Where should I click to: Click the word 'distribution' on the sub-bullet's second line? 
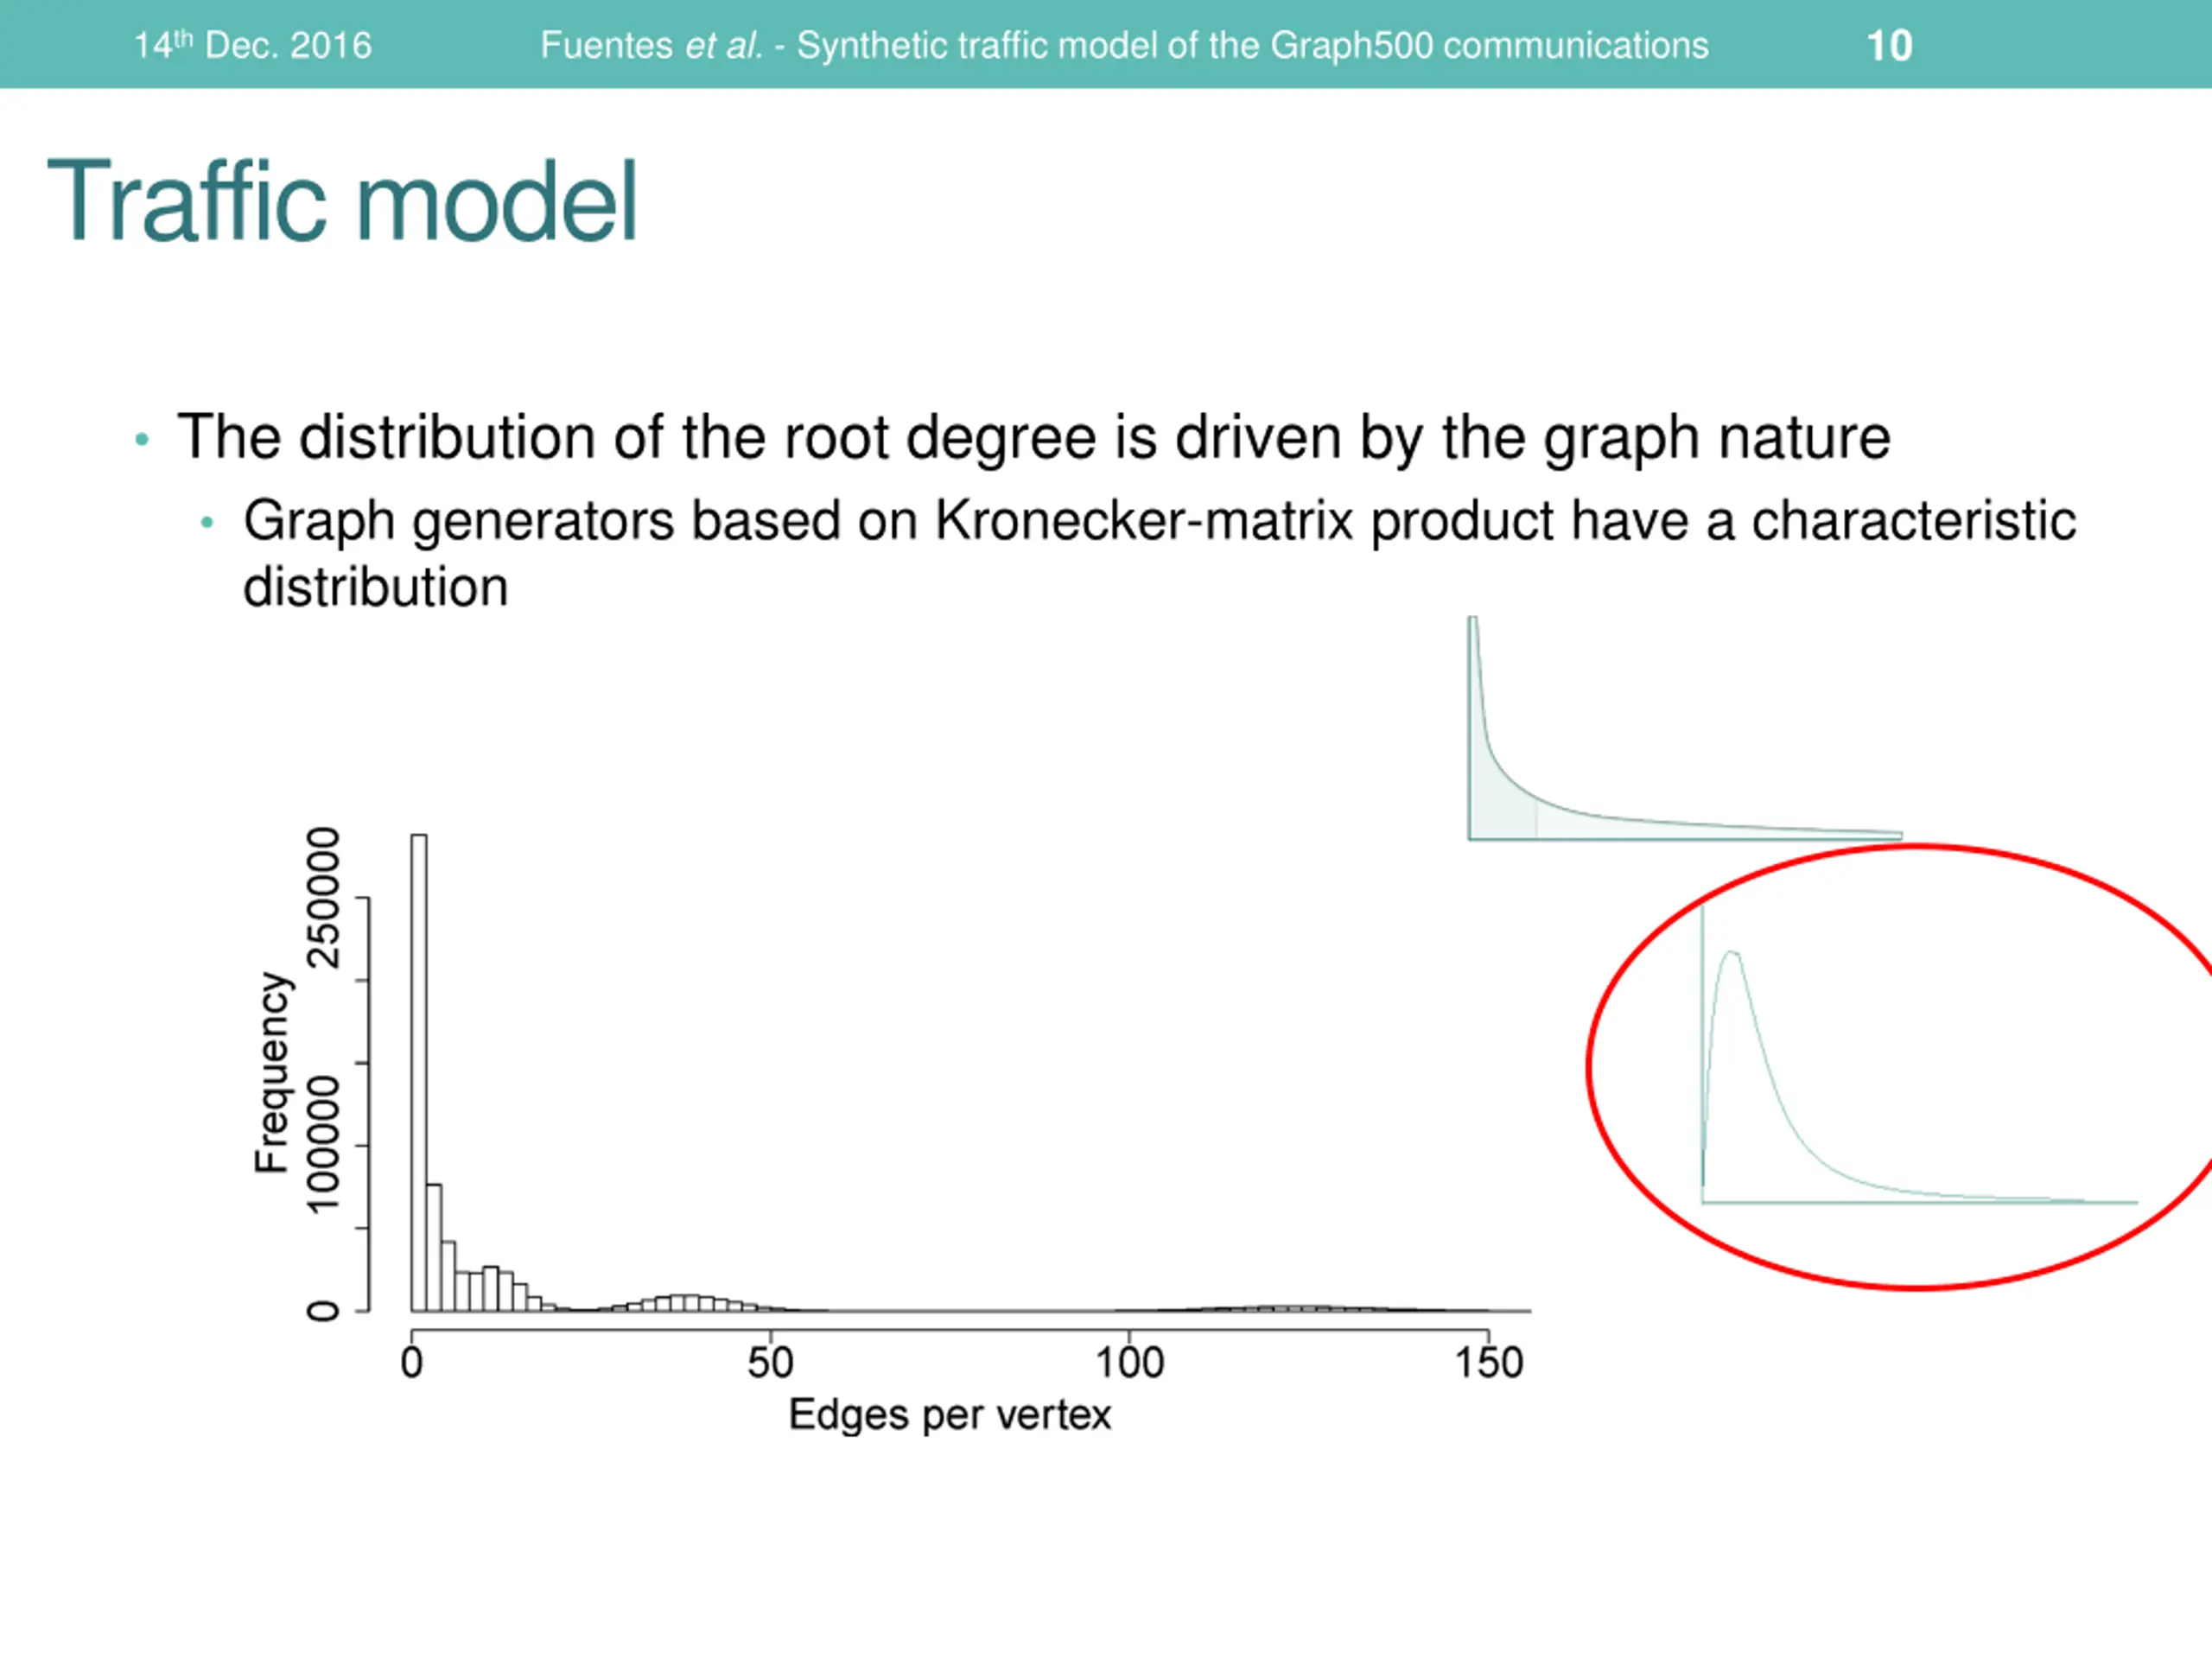(x=376, y=586)
